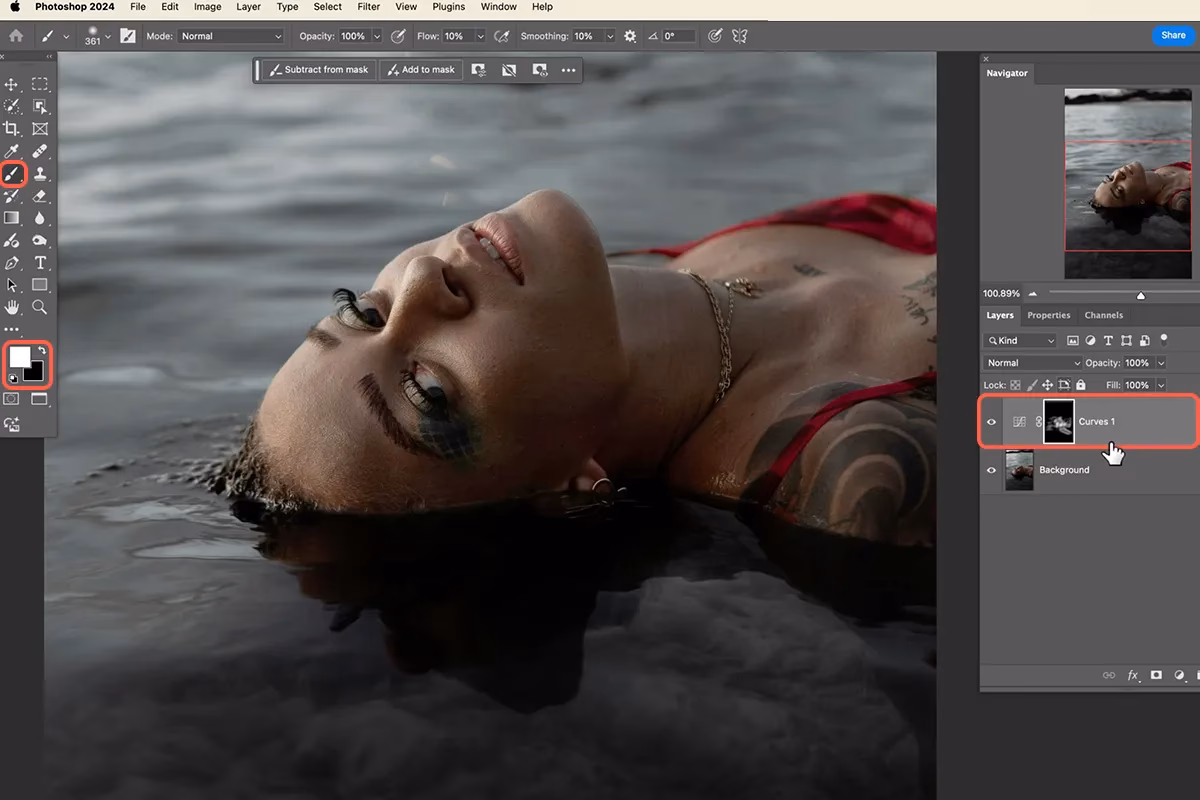1200x800 pixels.
Task: Activate the Zoom tool magnifier
Action: click(40, 307)
